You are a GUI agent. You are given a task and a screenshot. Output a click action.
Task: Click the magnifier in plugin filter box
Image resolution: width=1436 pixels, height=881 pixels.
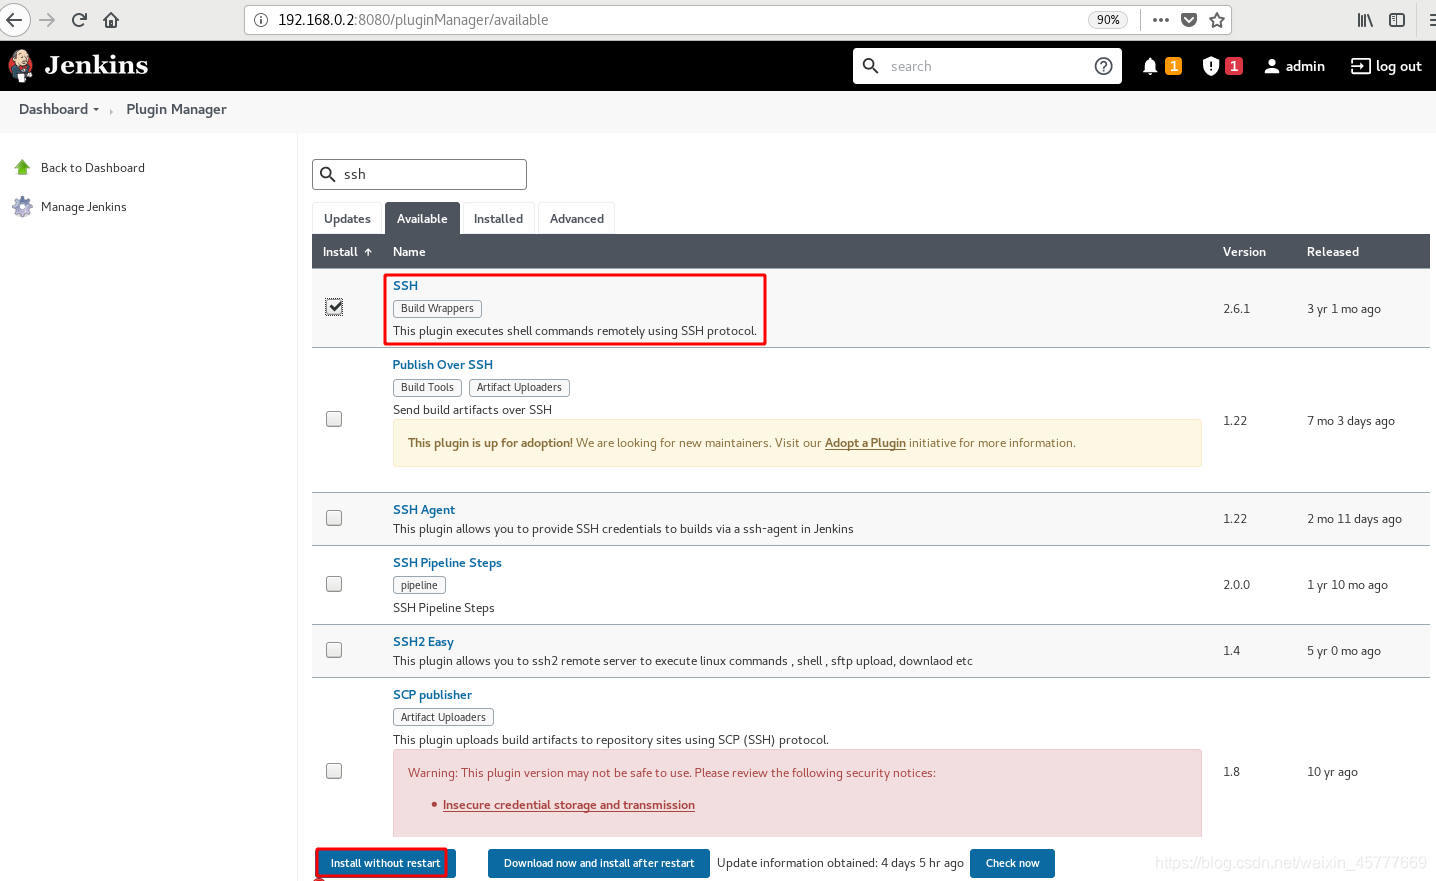pyautogui.click(x=328, y=174)
